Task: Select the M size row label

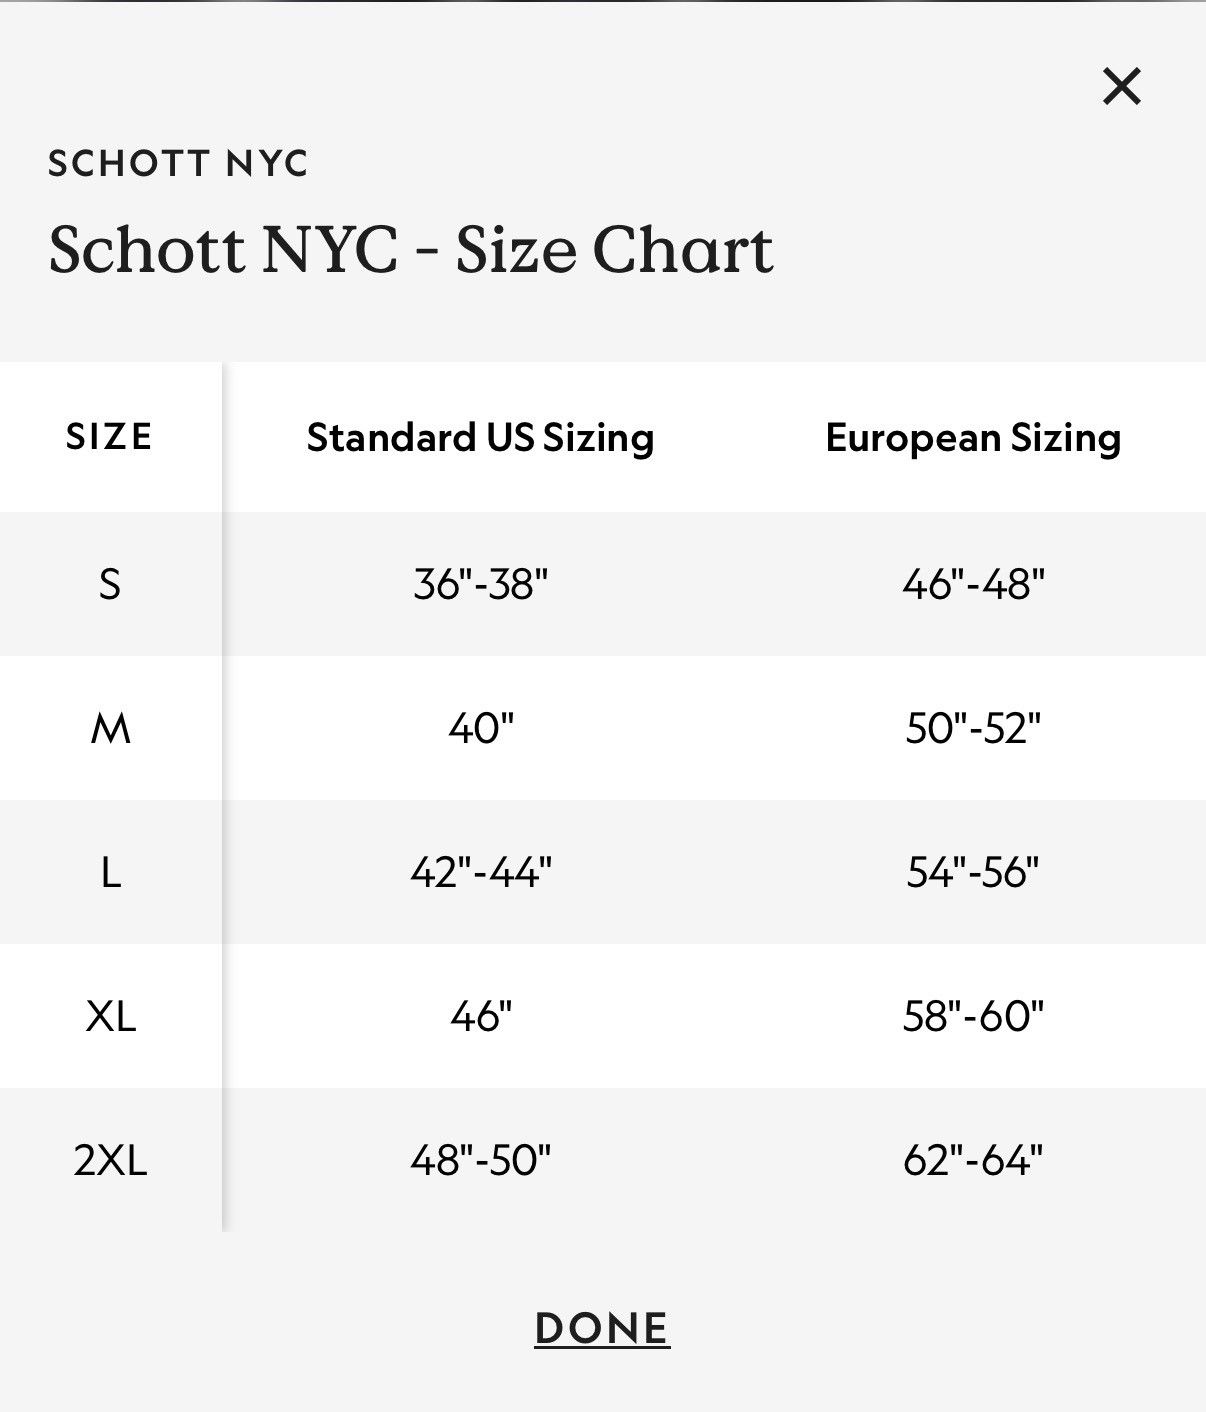Action: (x=110, y=728)
